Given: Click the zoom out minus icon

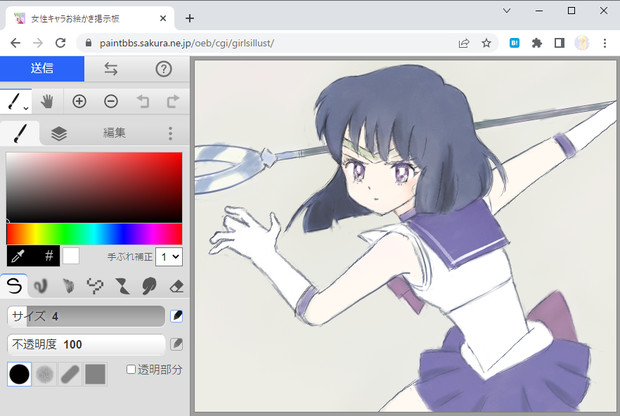Looking at the screenshot, I should click(111, 101).
